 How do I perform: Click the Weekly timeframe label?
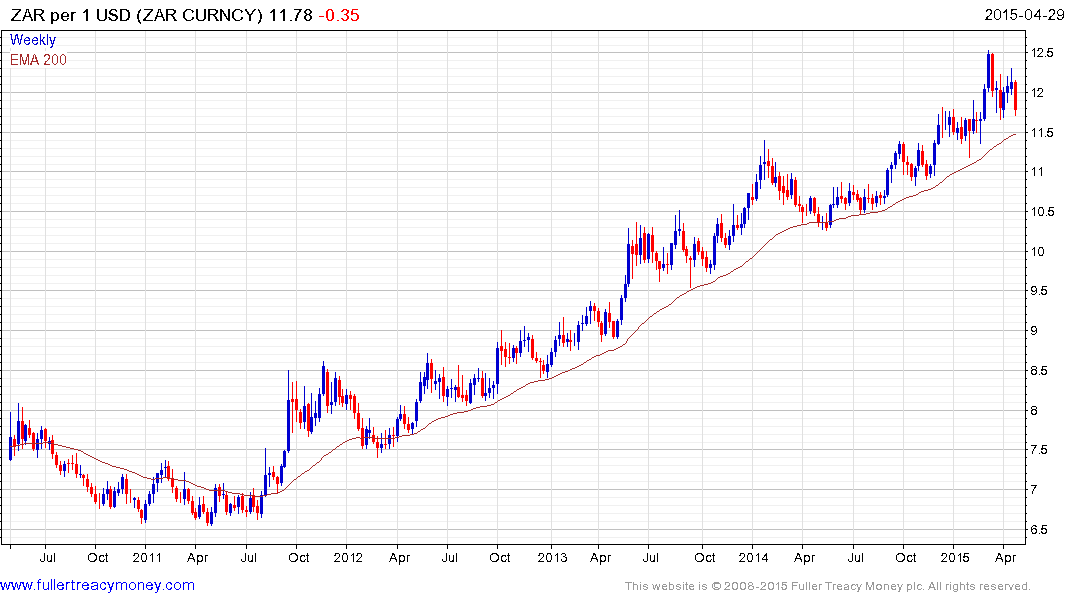33,40
